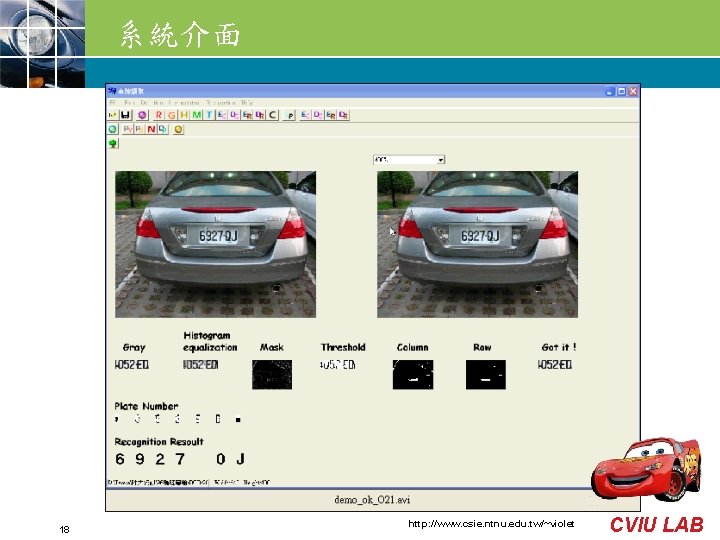Click the Ec icon directly right of P

pyautogui.click(x=305, y=115)
